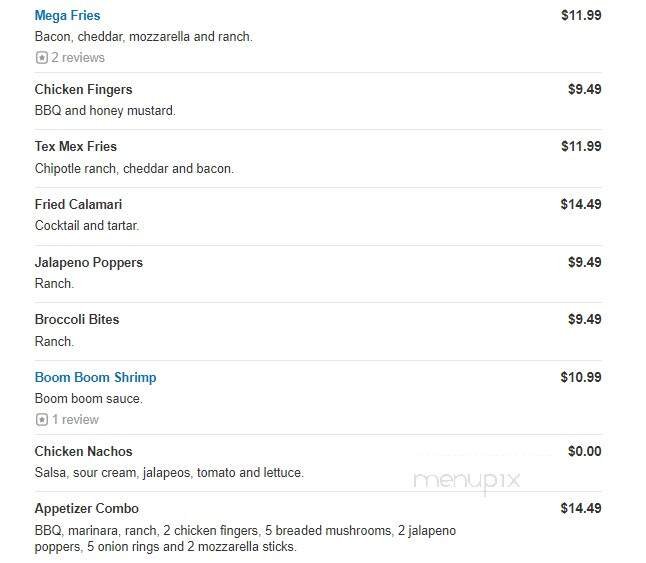This screenshot has height=563, width=646.
Task: Open the Boom Boom Shrimp link
Action: tap(95, 378)
